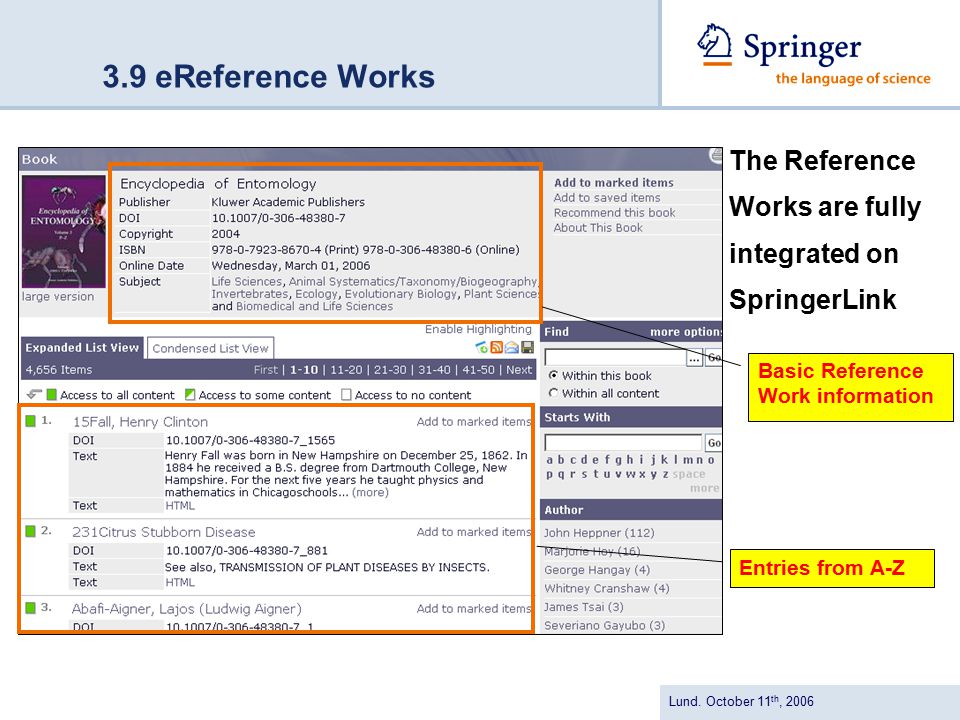Click Add to marked items in book panel
Viewport: 960px width, 720px height.
[613, 182]
